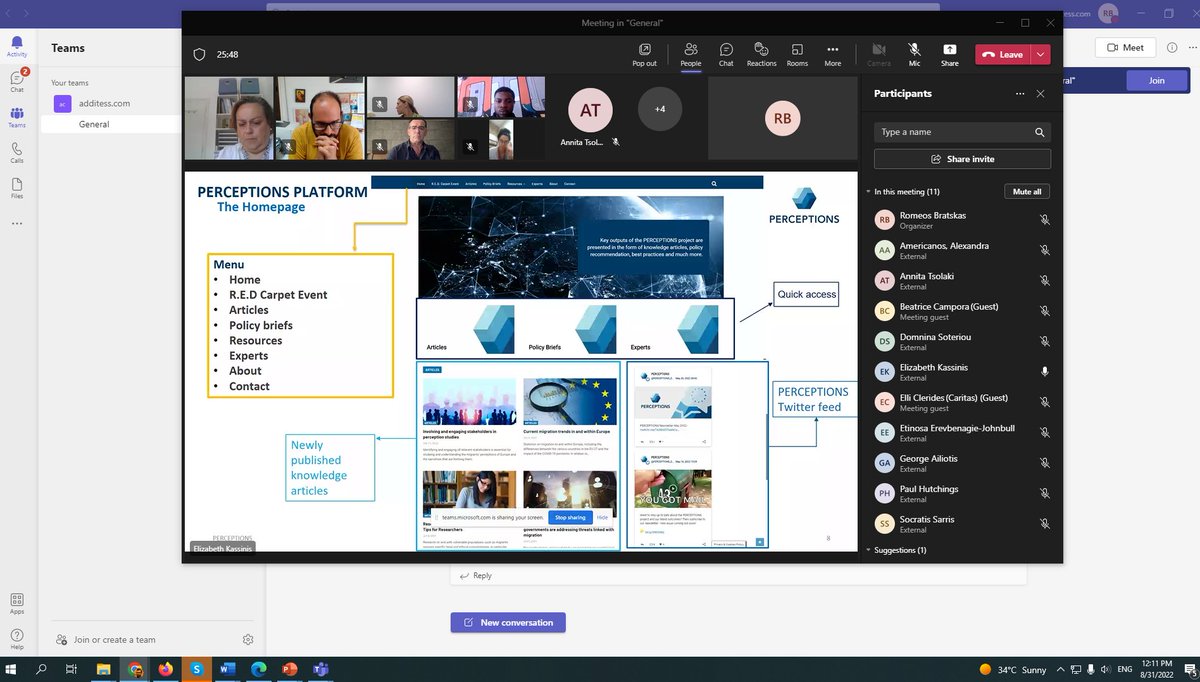This screenshot has height=682, width=1200.
Task: Unmute the Mic in meeting toolbar
Action: point(914,54)
